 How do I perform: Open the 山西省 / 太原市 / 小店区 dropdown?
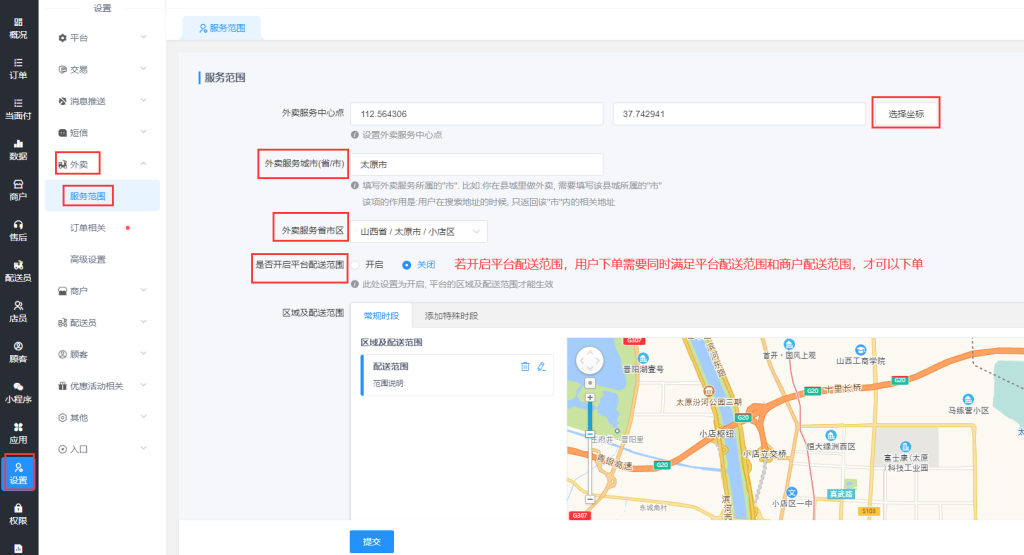pyautogui.click(x=418, y=232)
